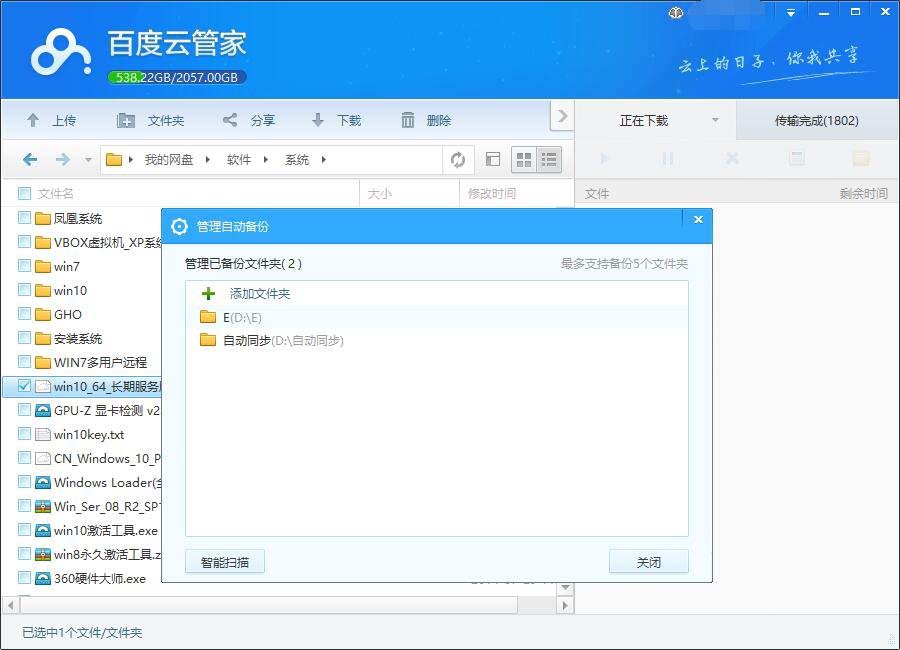Select the GPU-Z 显卡检测 file
The height and width of the screenshot is (650, 900).
[98, 410]
